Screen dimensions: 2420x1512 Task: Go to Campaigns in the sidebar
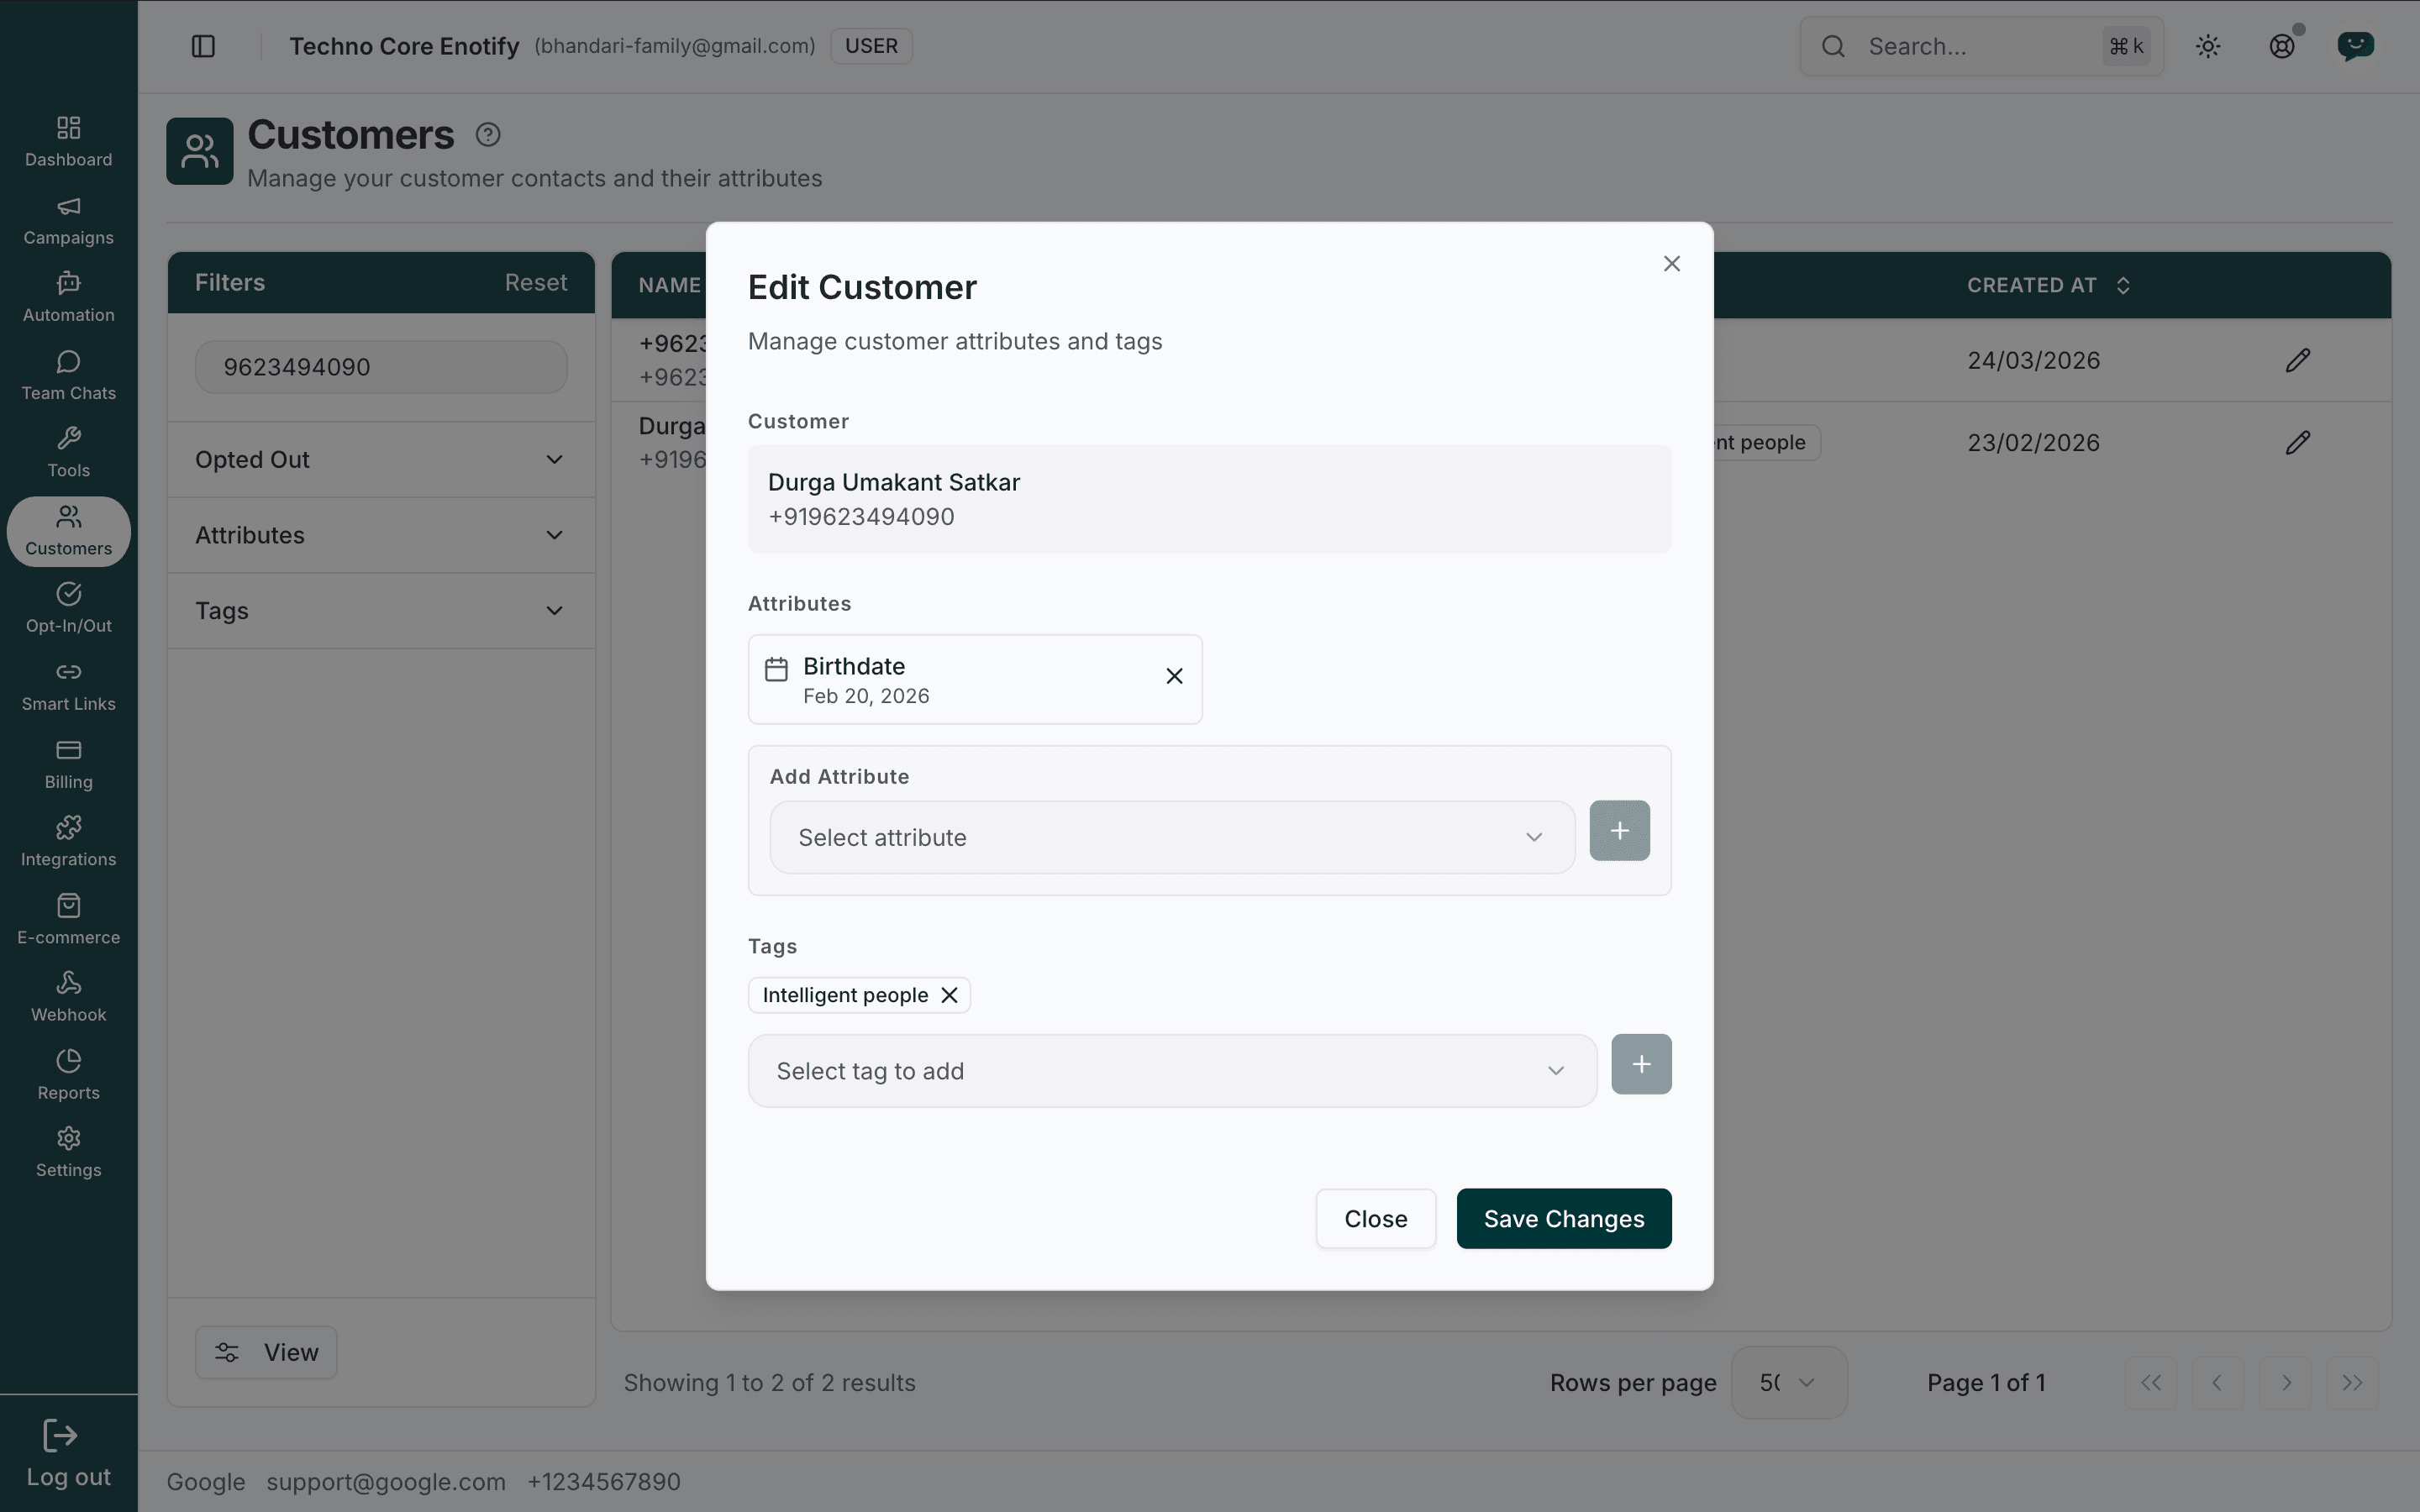68,220
